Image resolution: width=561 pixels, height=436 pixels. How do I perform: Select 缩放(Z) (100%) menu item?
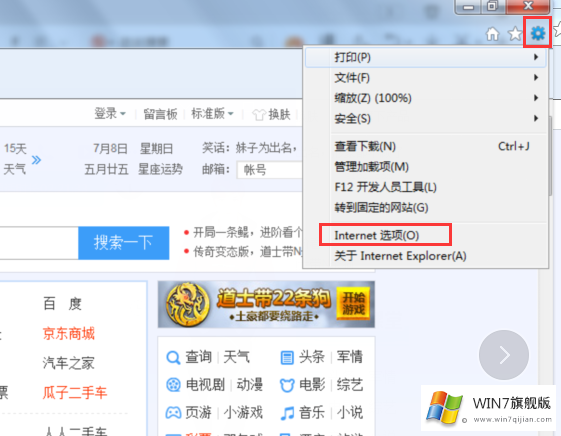tap(425, 98)
